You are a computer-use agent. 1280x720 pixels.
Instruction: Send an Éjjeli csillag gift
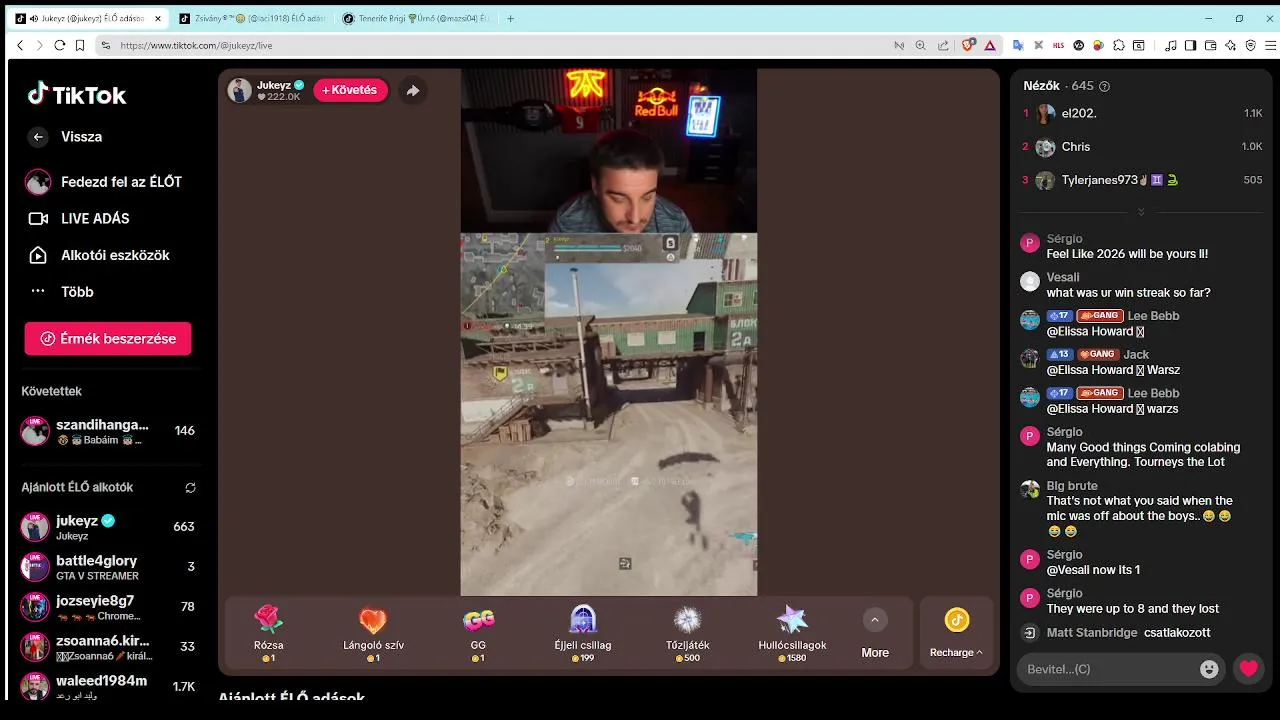583,633
